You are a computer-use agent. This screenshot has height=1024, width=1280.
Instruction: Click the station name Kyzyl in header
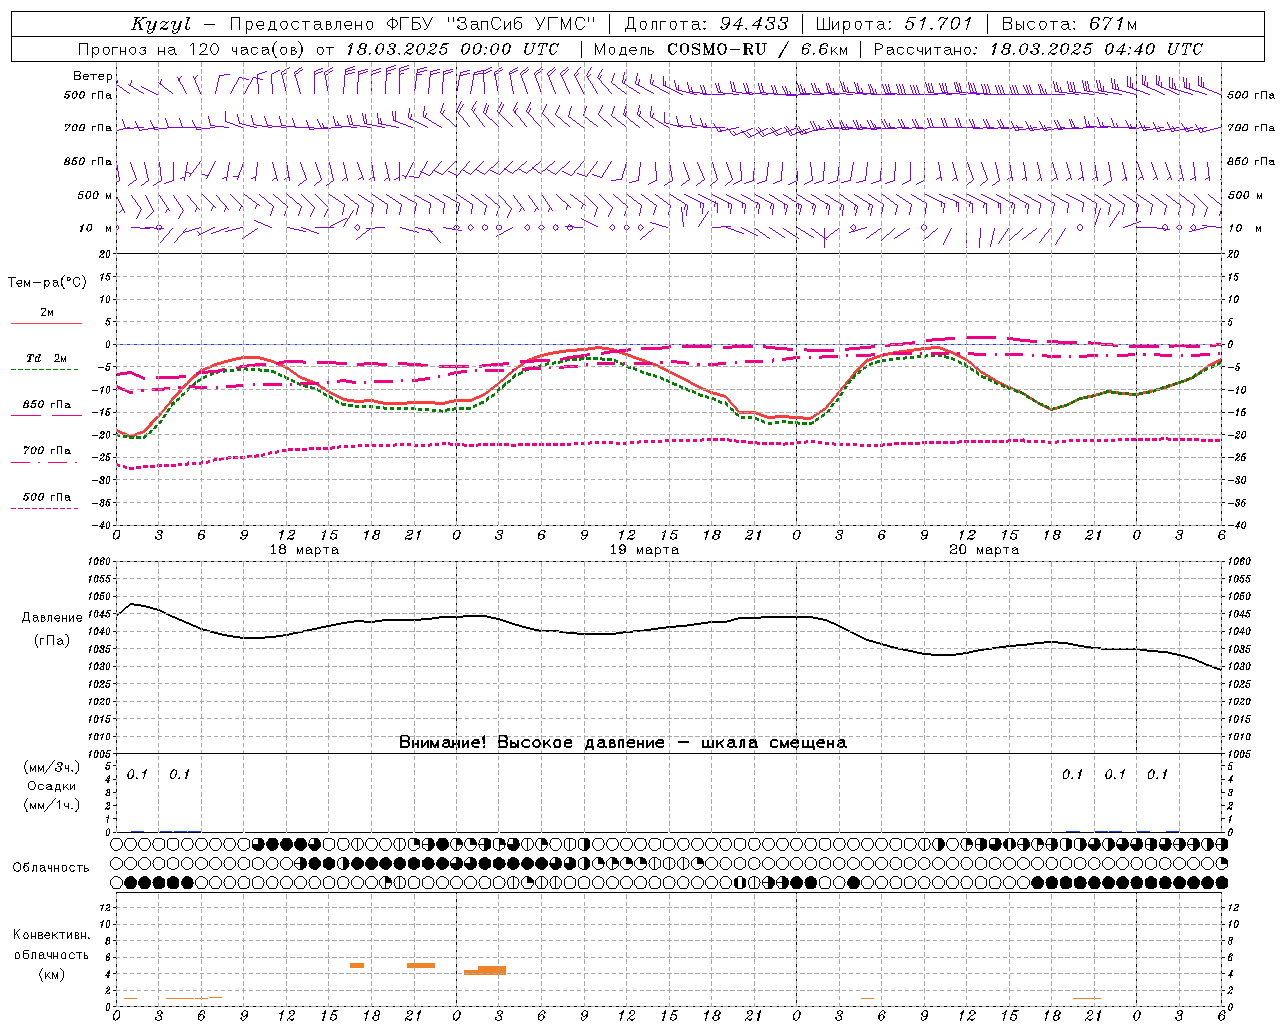[x=161, y=24]
